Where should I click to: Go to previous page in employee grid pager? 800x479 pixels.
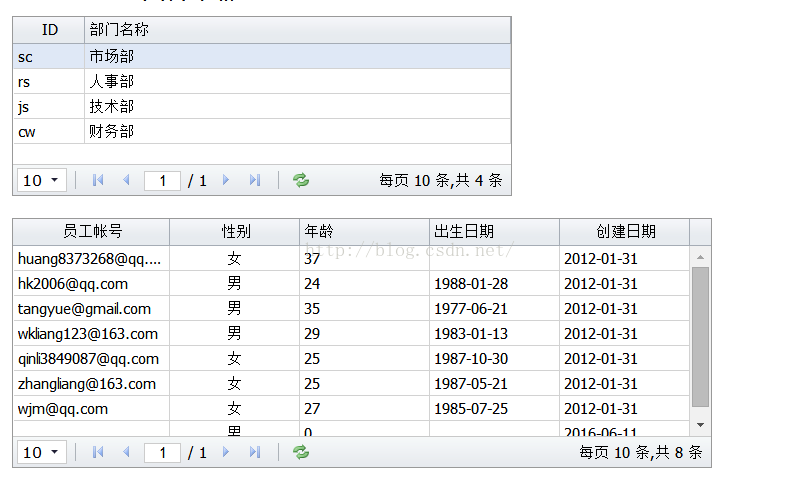[127, 452]
